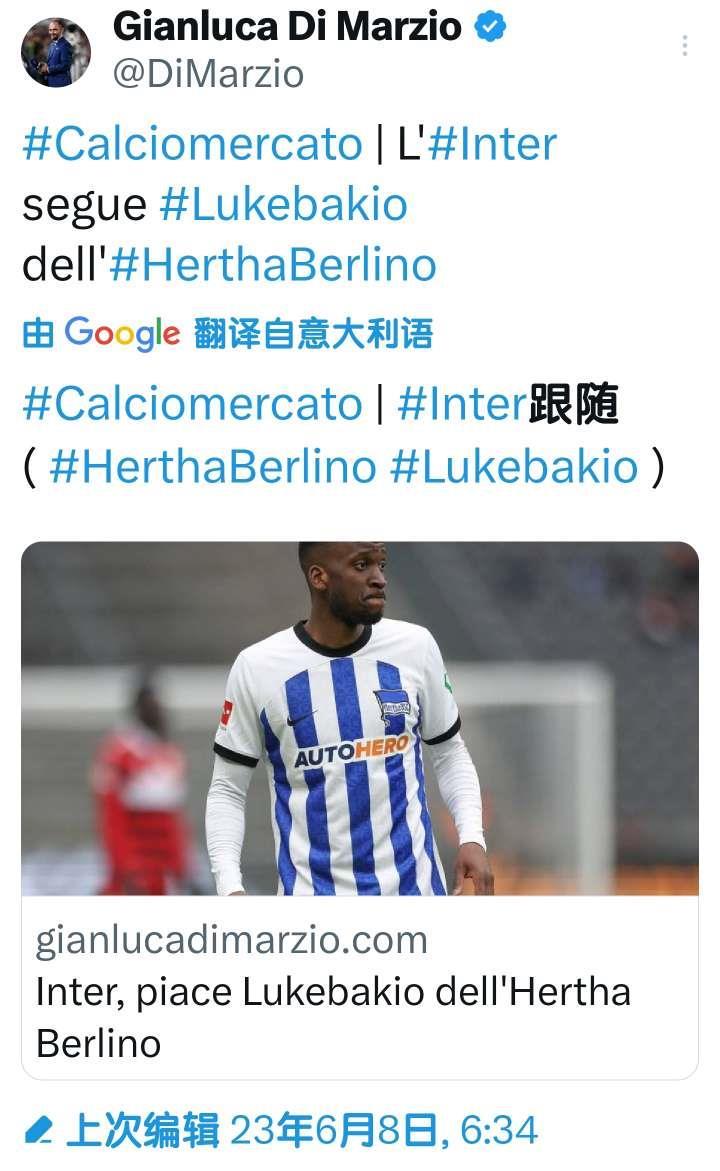Open the #Lukebakio hashtag after segue
The image size is (720, 1171).
pos(284,205)
